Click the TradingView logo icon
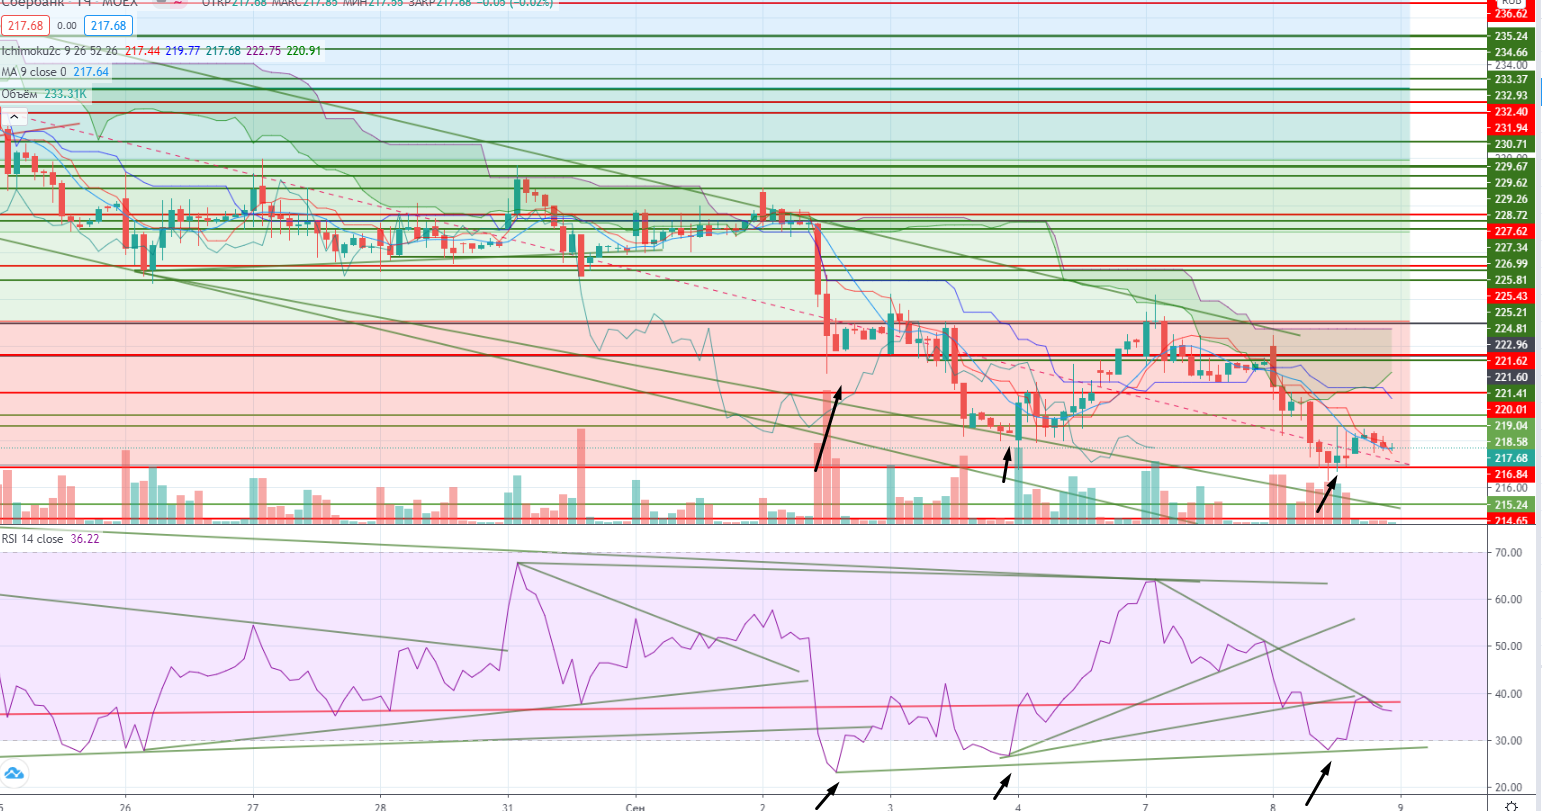This screenshot has width=1542, height=811. pos(13,774)
